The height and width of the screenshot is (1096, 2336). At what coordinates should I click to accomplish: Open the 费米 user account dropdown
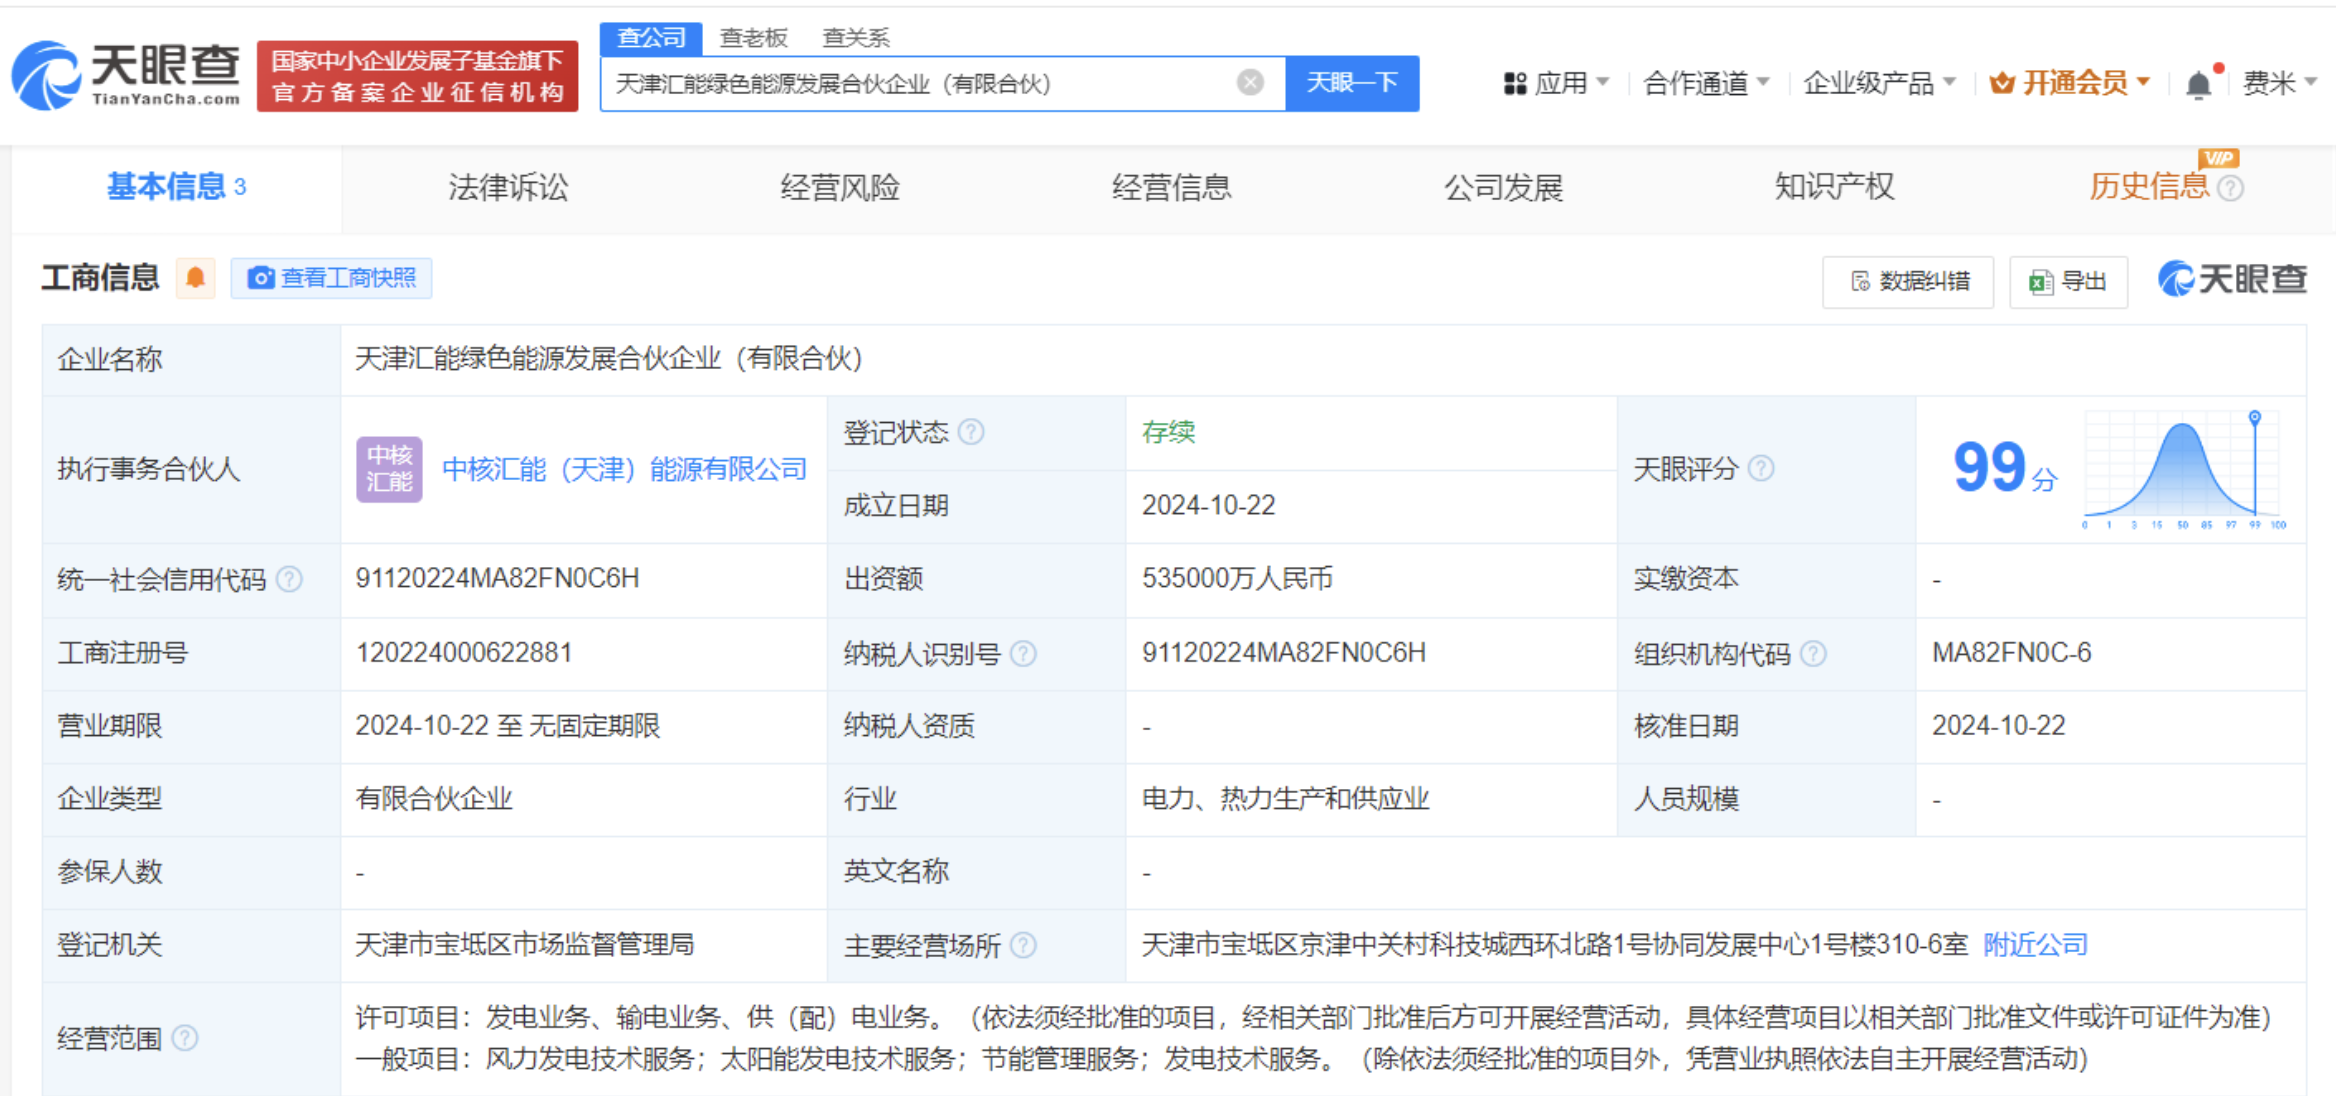pos(2279,83)
